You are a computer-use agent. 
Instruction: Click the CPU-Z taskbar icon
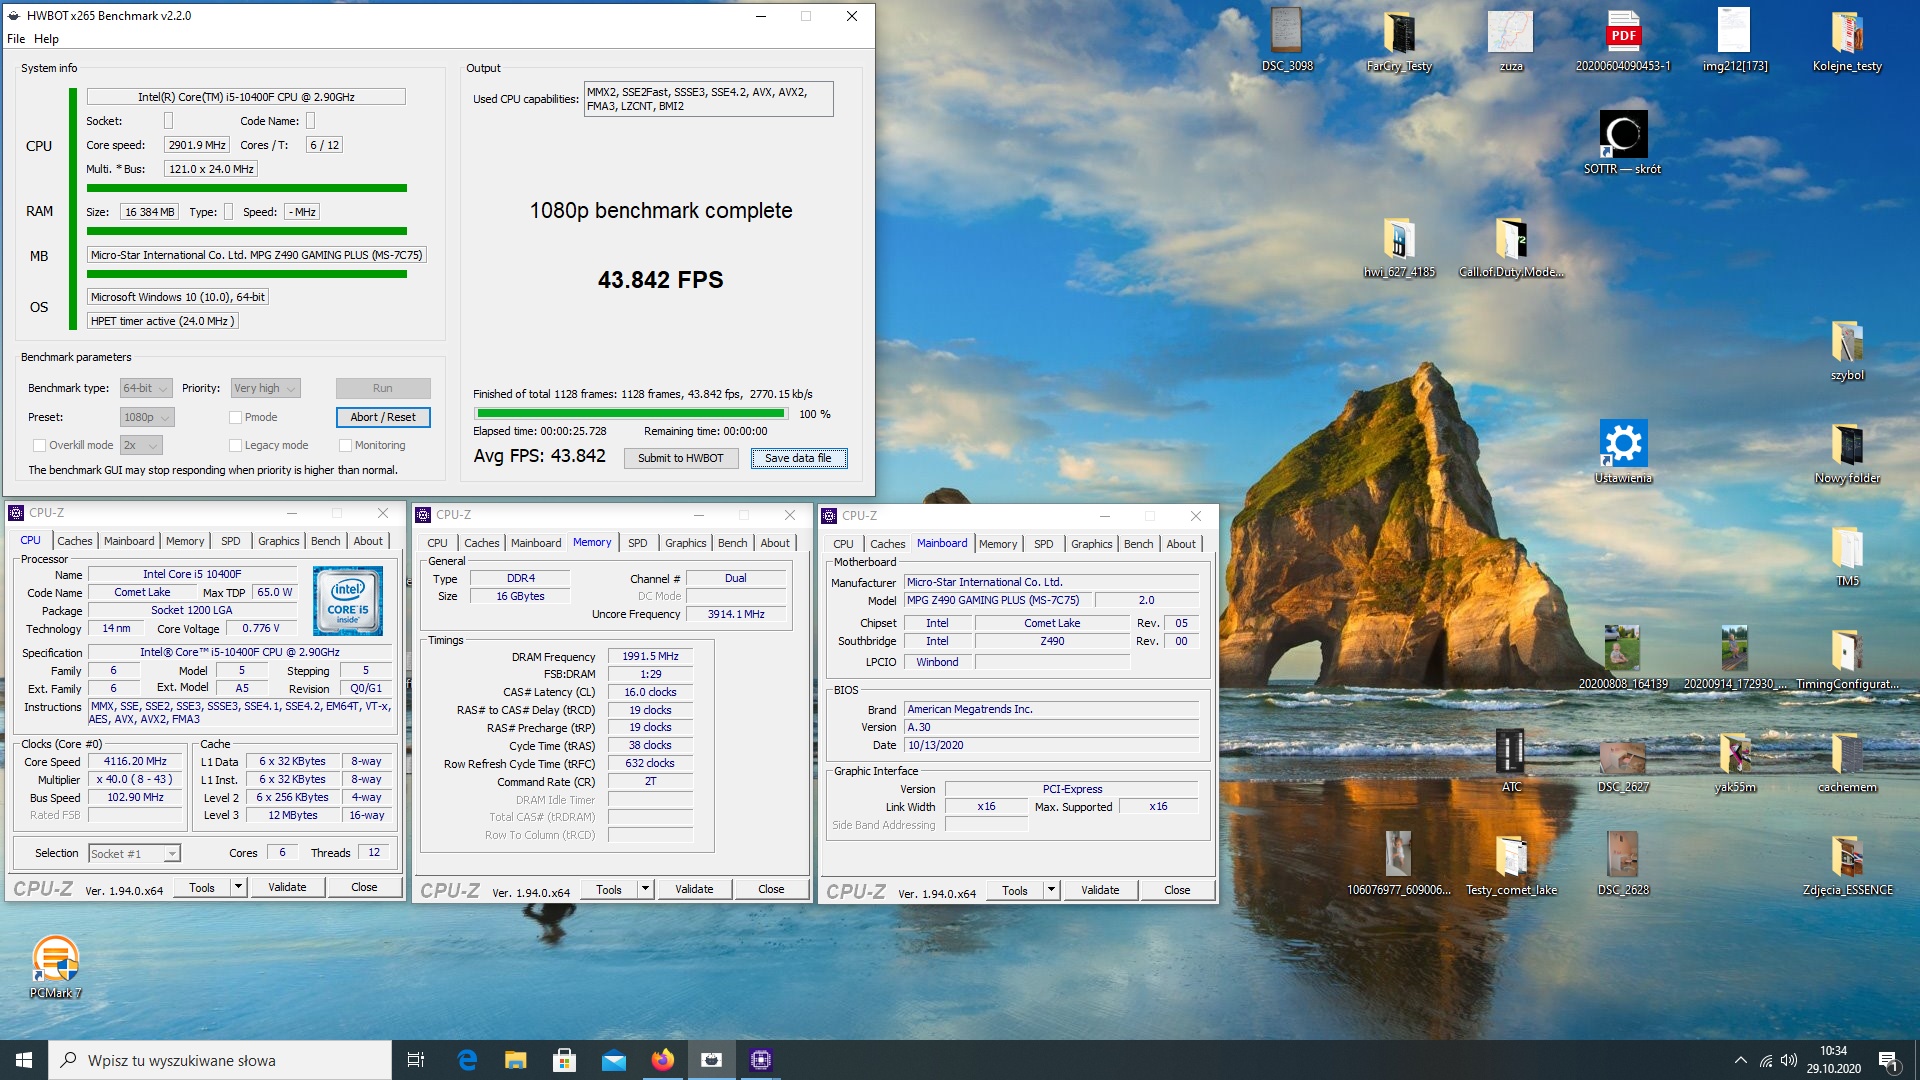[760, 1060]
